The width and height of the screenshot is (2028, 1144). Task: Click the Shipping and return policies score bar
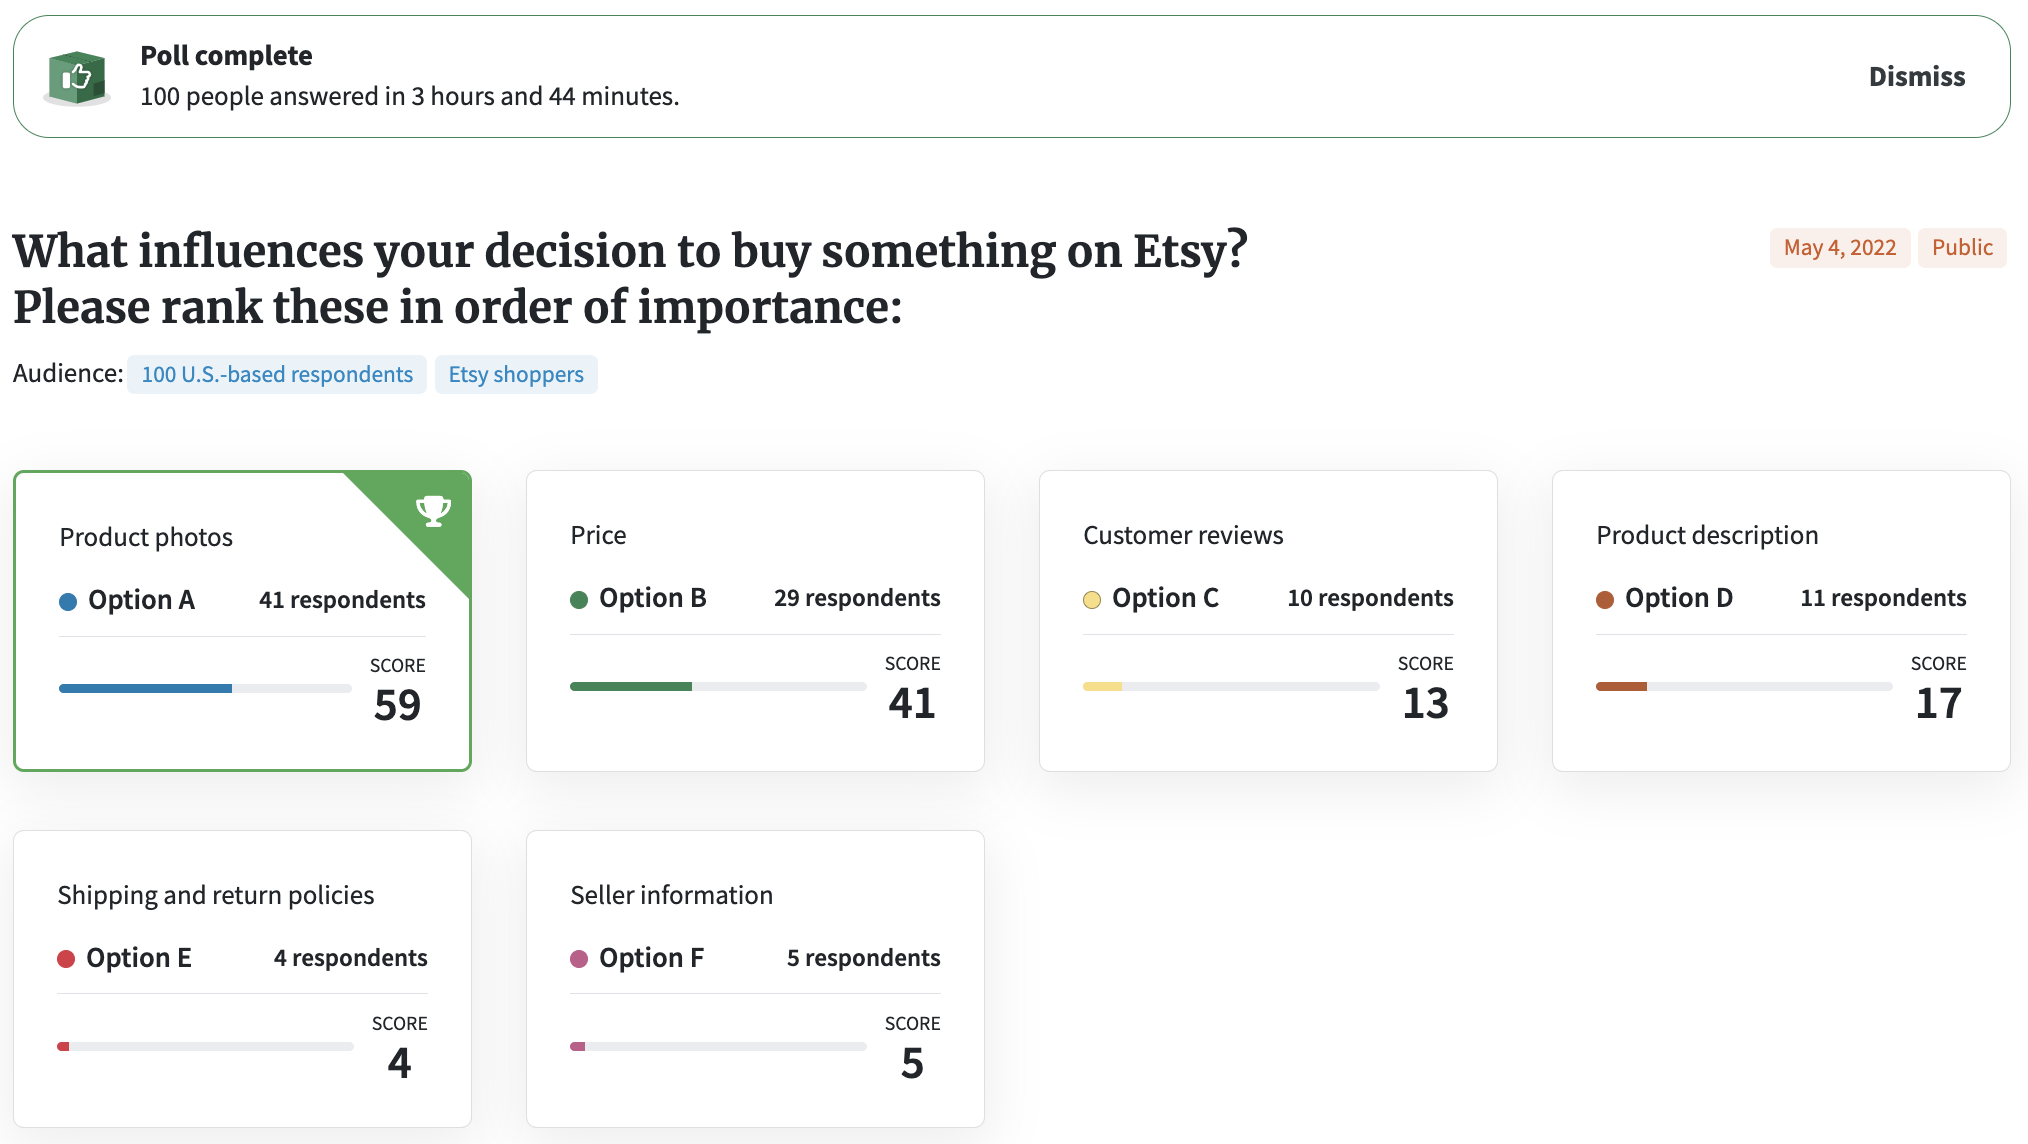tap(205, 1046)
